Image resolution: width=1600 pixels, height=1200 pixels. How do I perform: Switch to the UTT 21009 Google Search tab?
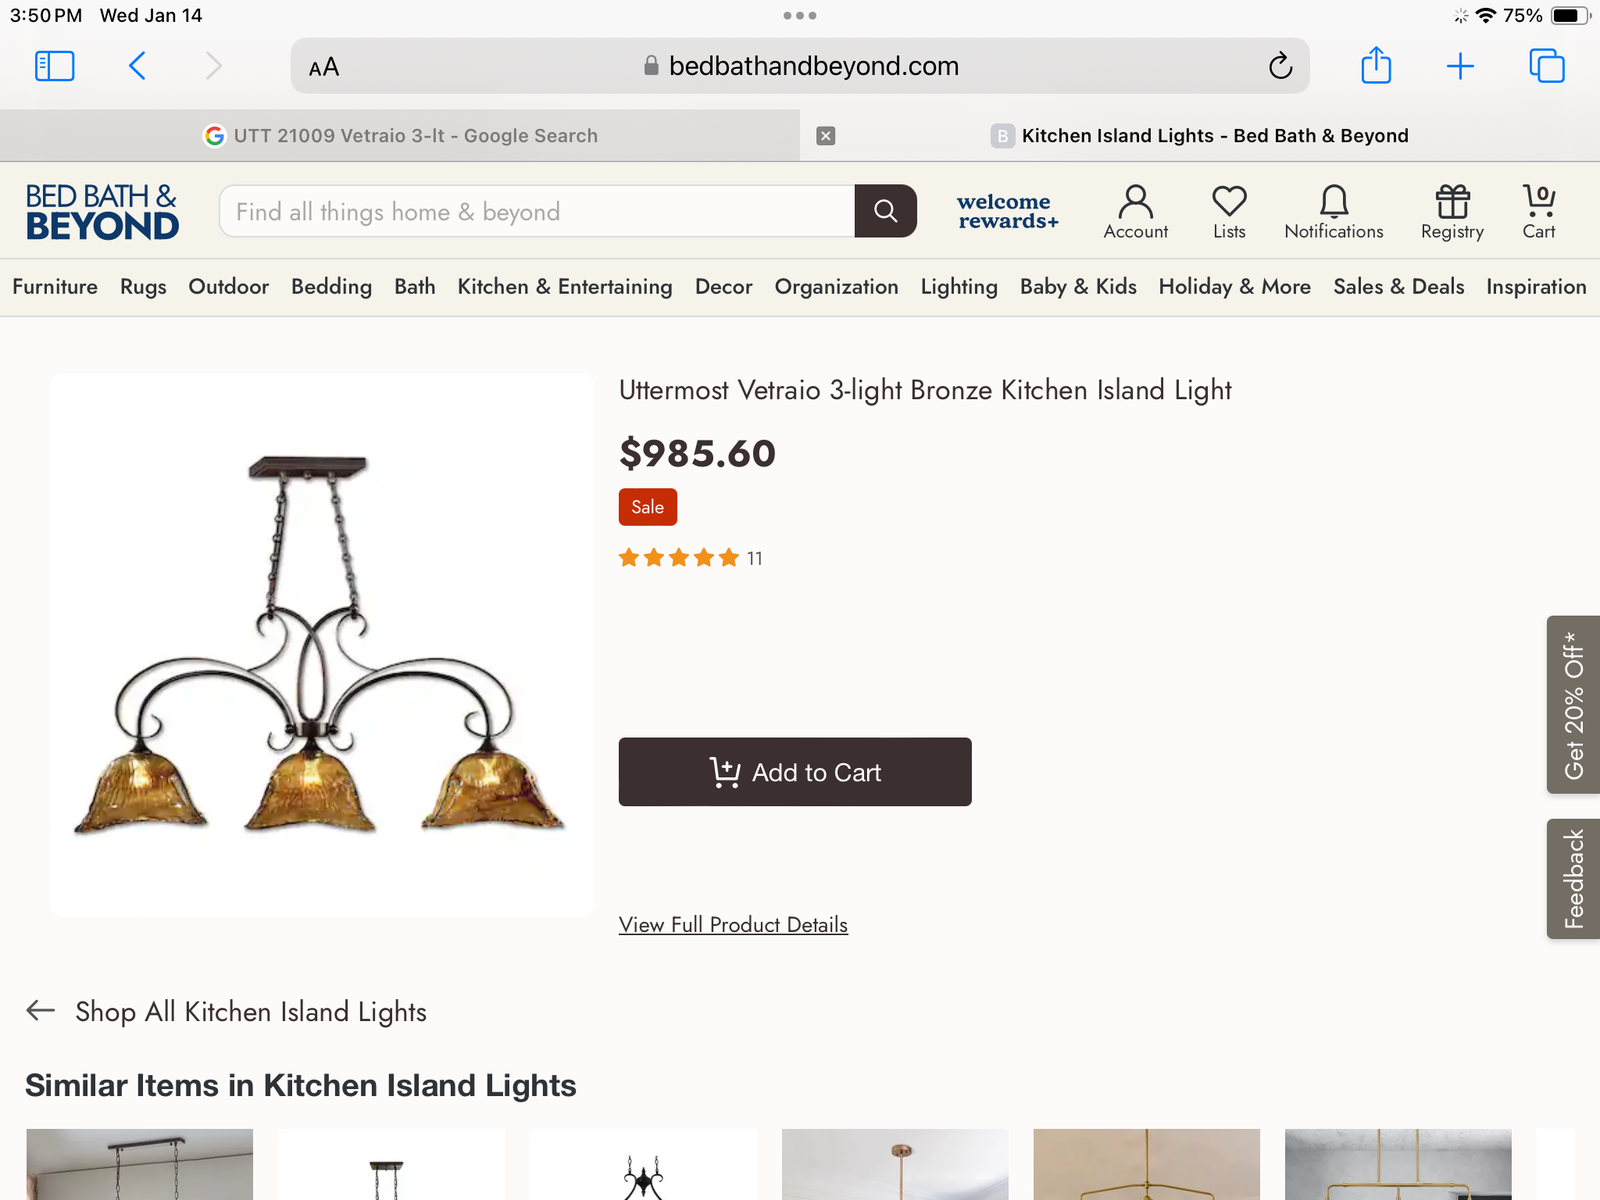[400, 136]
